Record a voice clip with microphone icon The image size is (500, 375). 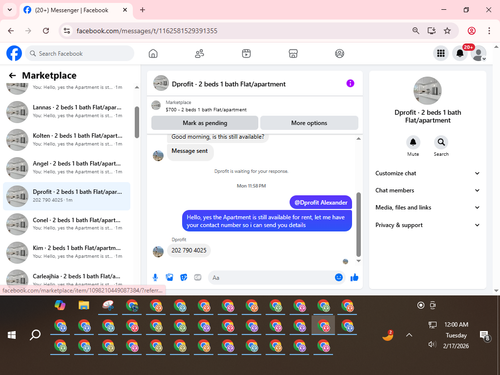click(x=155, y=277)
